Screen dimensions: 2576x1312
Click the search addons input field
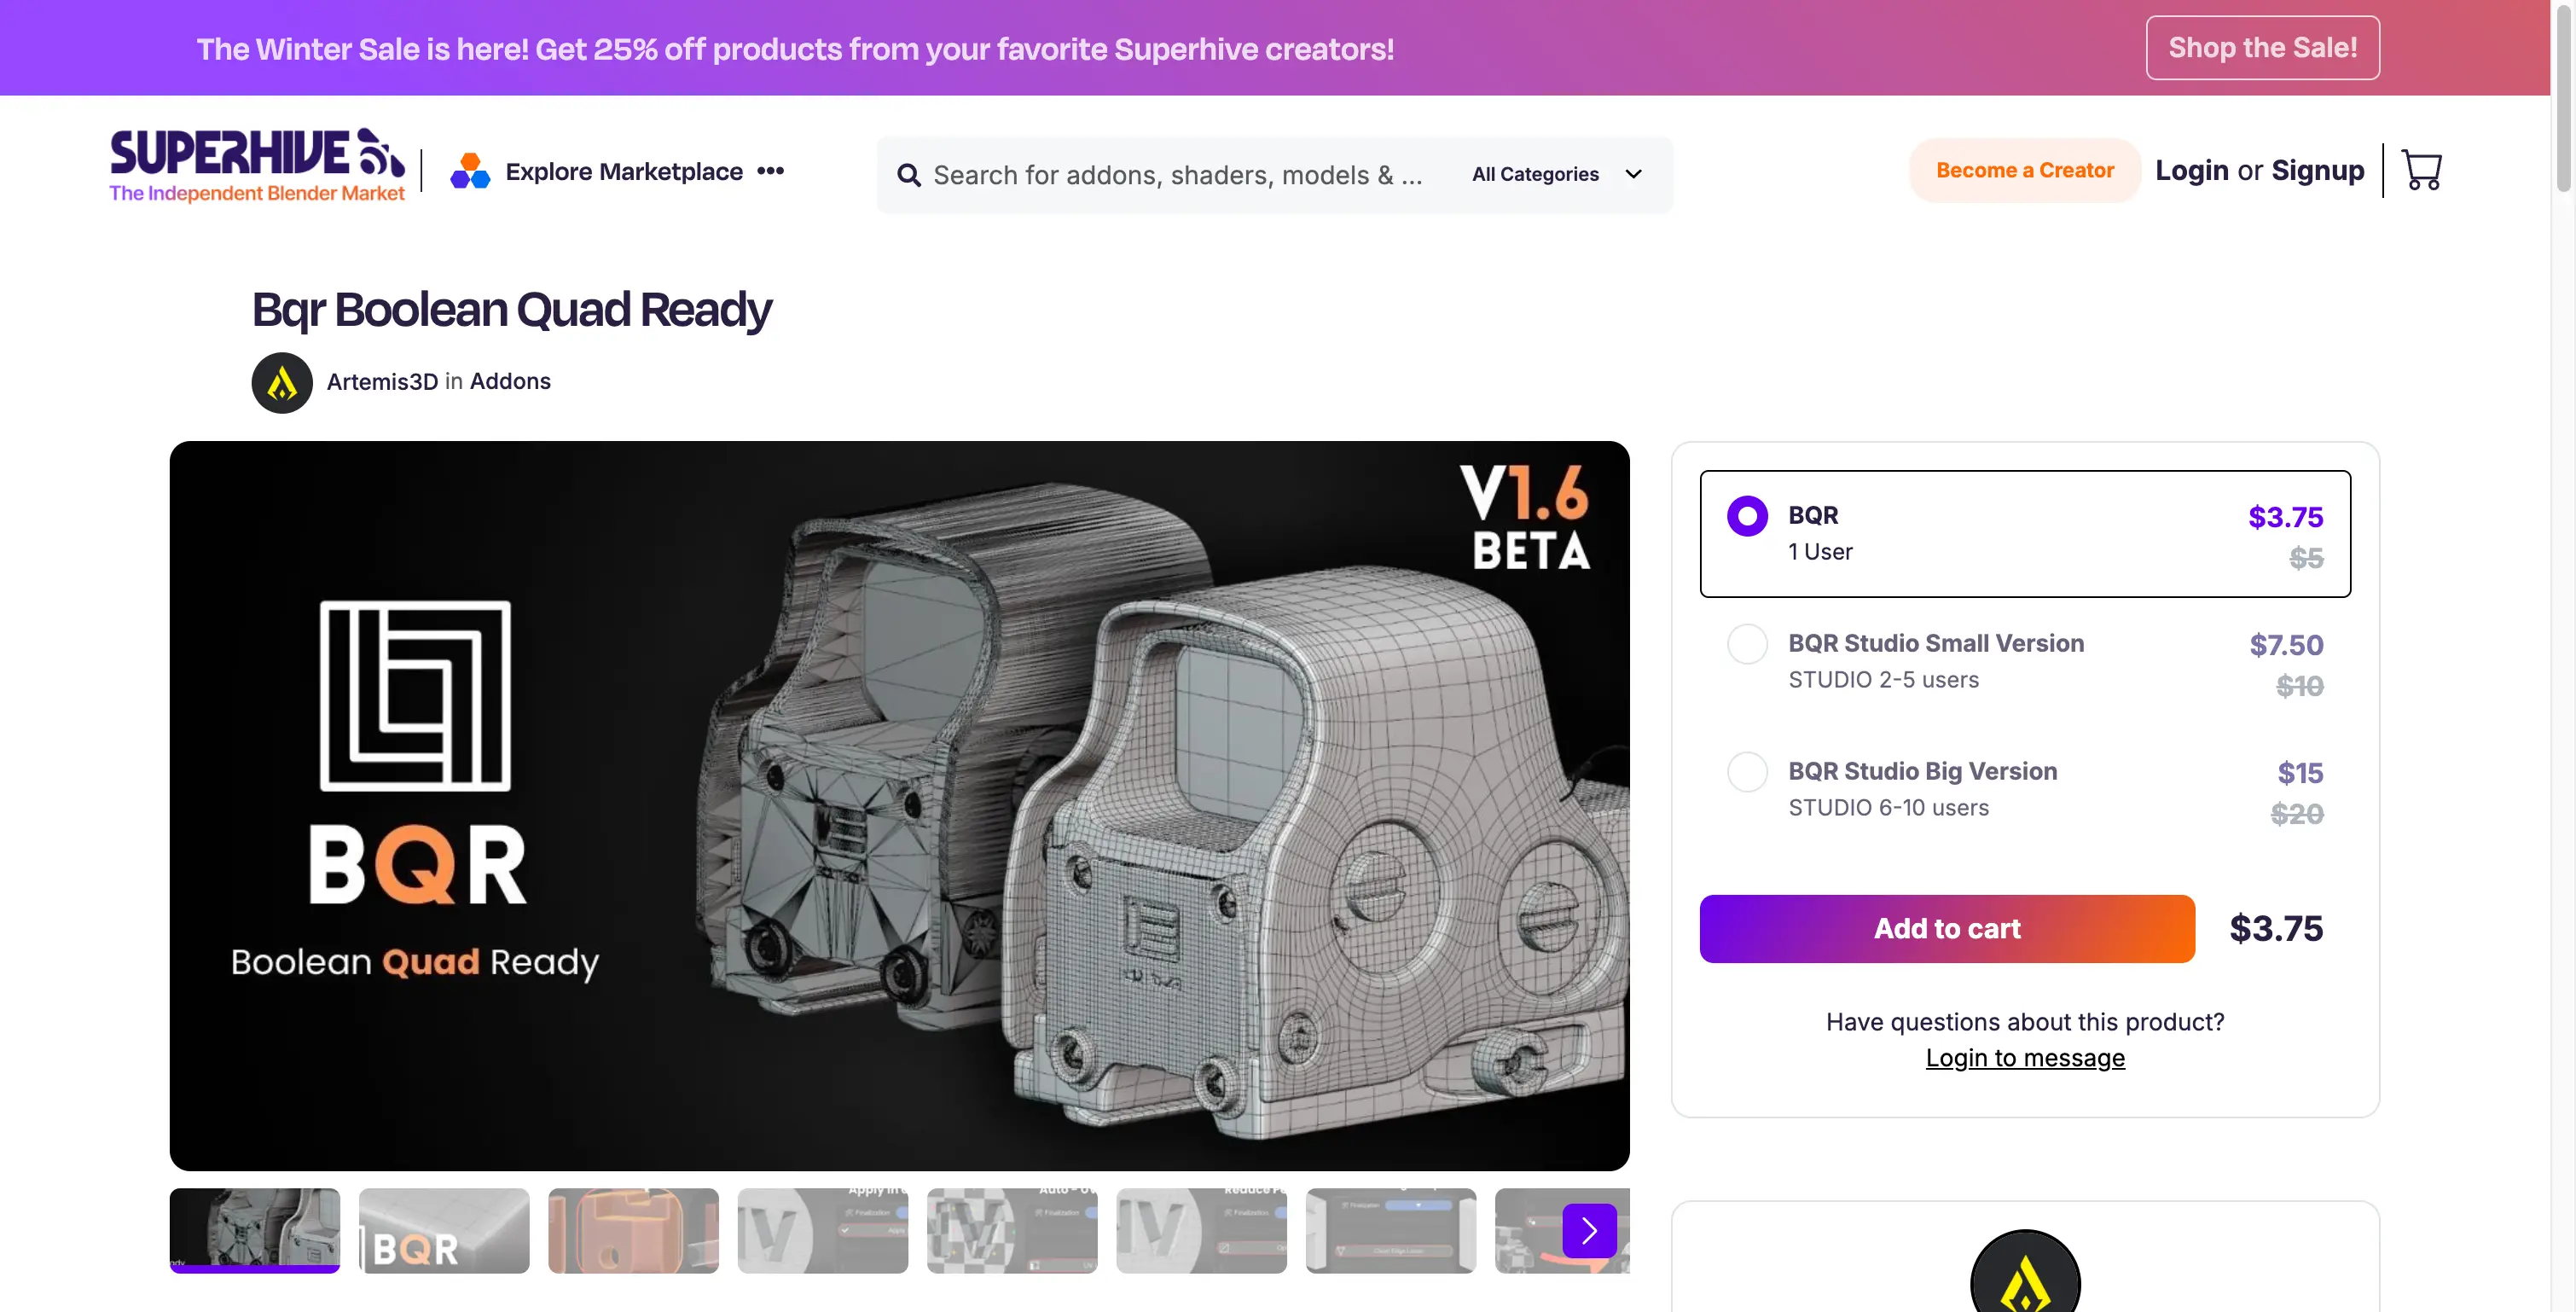tap(1177, 176)
